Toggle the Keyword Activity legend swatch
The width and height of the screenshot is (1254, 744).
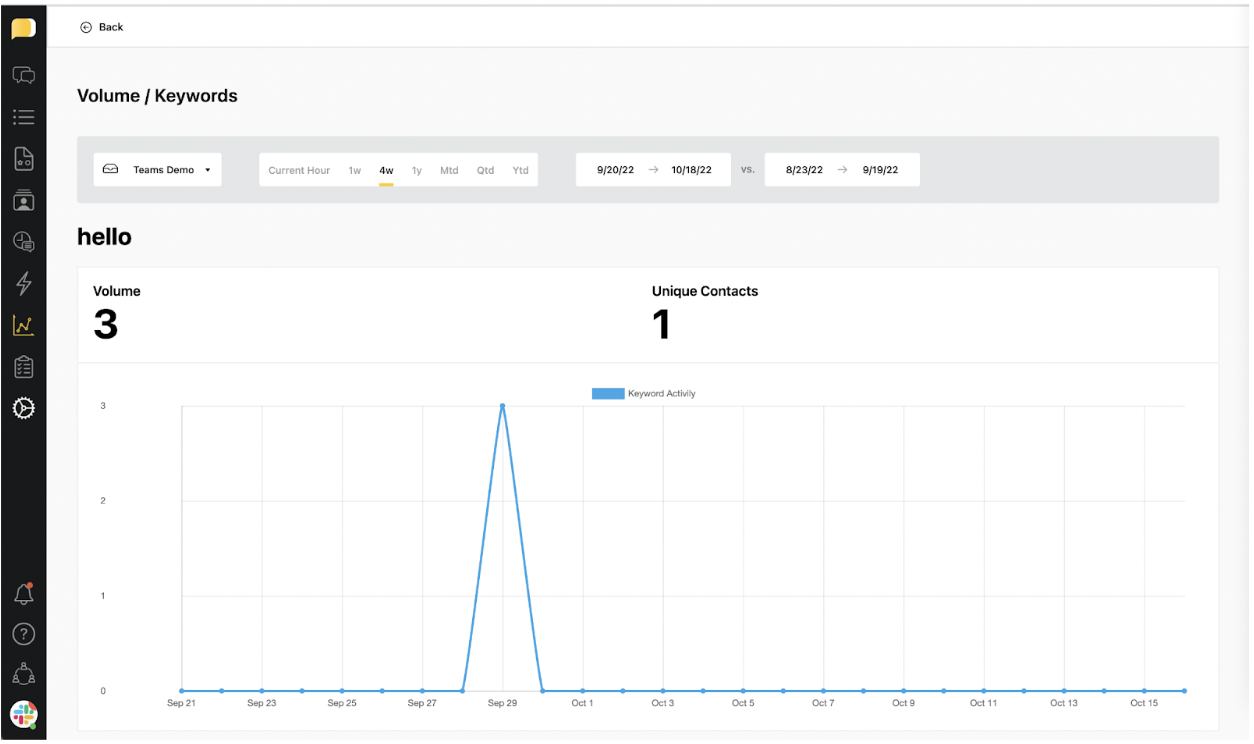pyautogui.click(x=608, y=394)
